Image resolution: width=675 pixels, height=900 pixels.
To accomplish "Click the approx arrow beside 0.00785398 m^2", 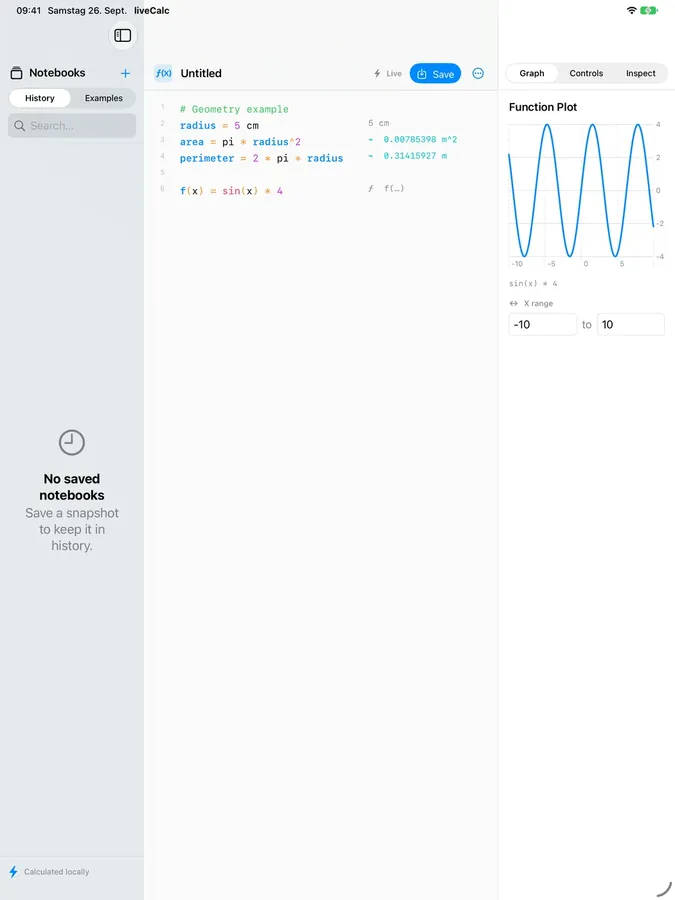I will pos(371,139).
